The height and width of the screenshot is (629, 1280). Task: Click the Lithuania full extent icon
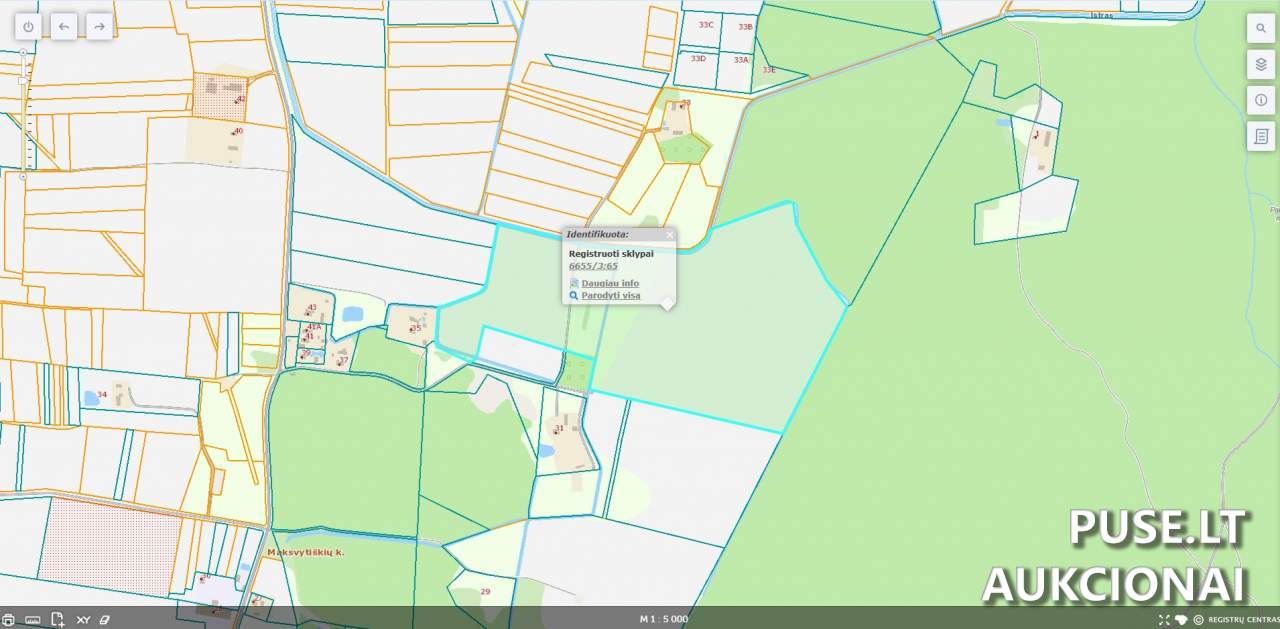point(1181,620)
